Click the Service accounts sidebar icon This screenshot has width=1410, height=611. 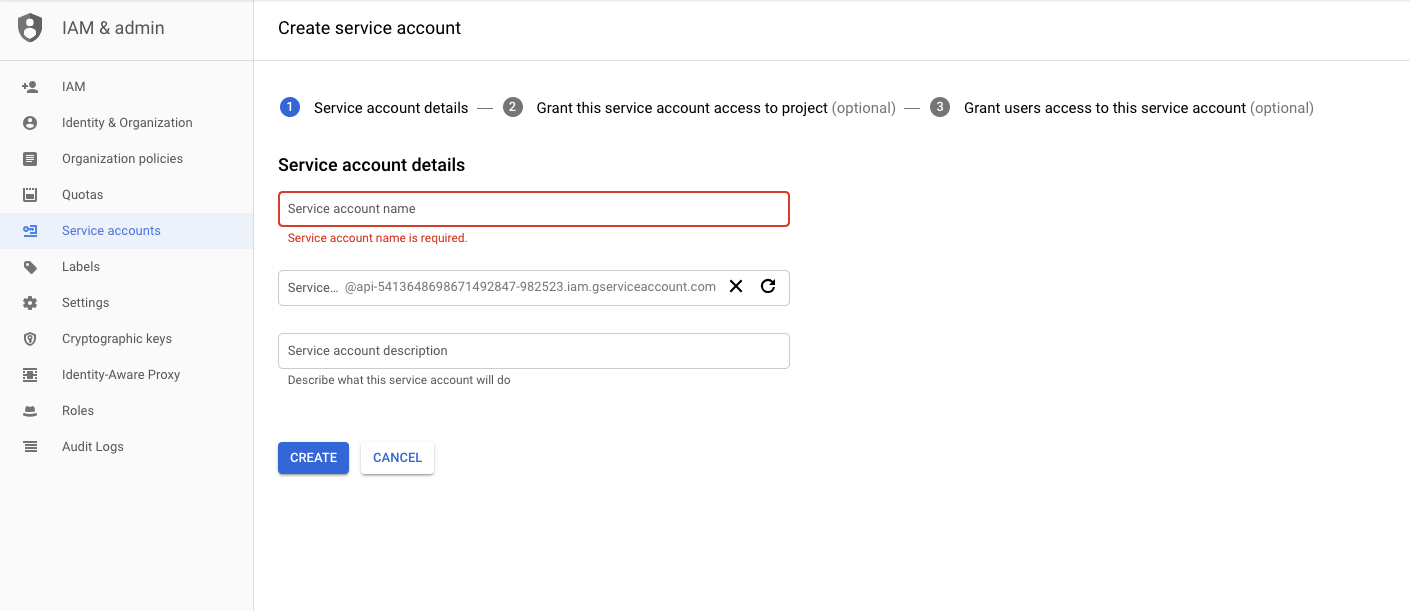(30, 231)
